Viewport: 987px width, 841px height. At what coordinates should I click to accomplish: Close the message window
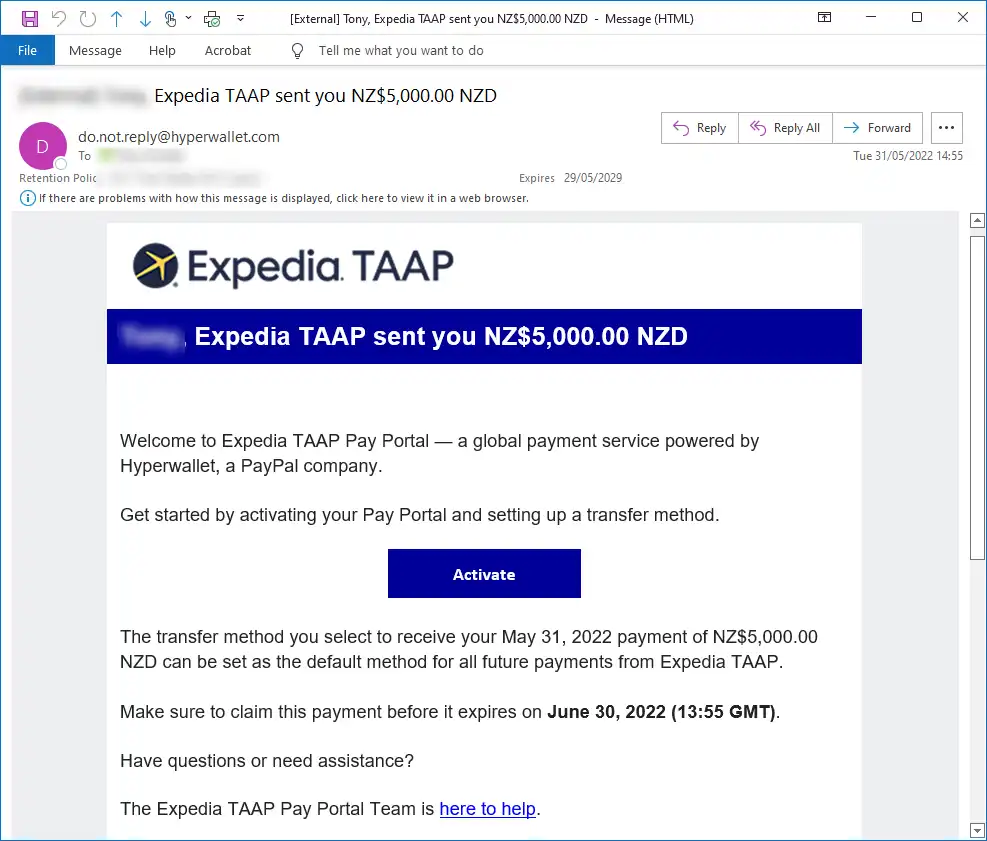coord(963,18)
